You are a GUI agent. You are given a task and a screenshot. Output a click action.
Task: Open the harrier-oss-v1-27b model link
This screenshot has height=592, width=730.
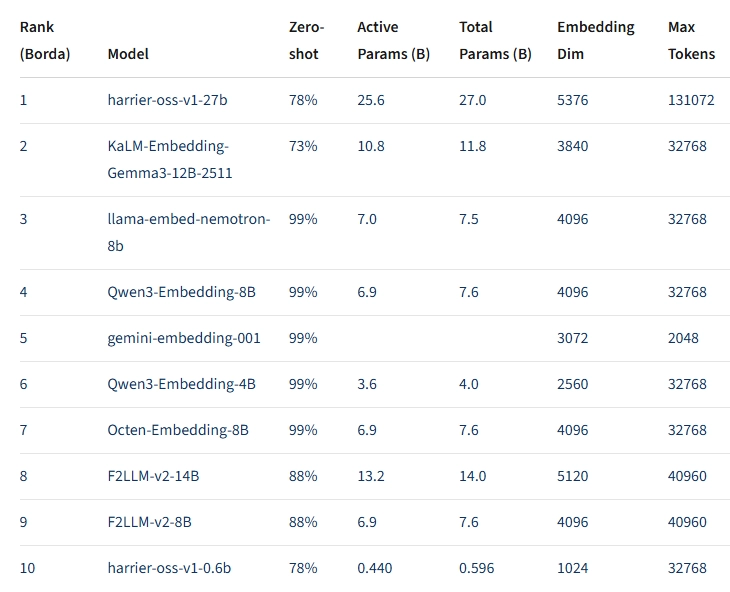(x=169, y=100)
